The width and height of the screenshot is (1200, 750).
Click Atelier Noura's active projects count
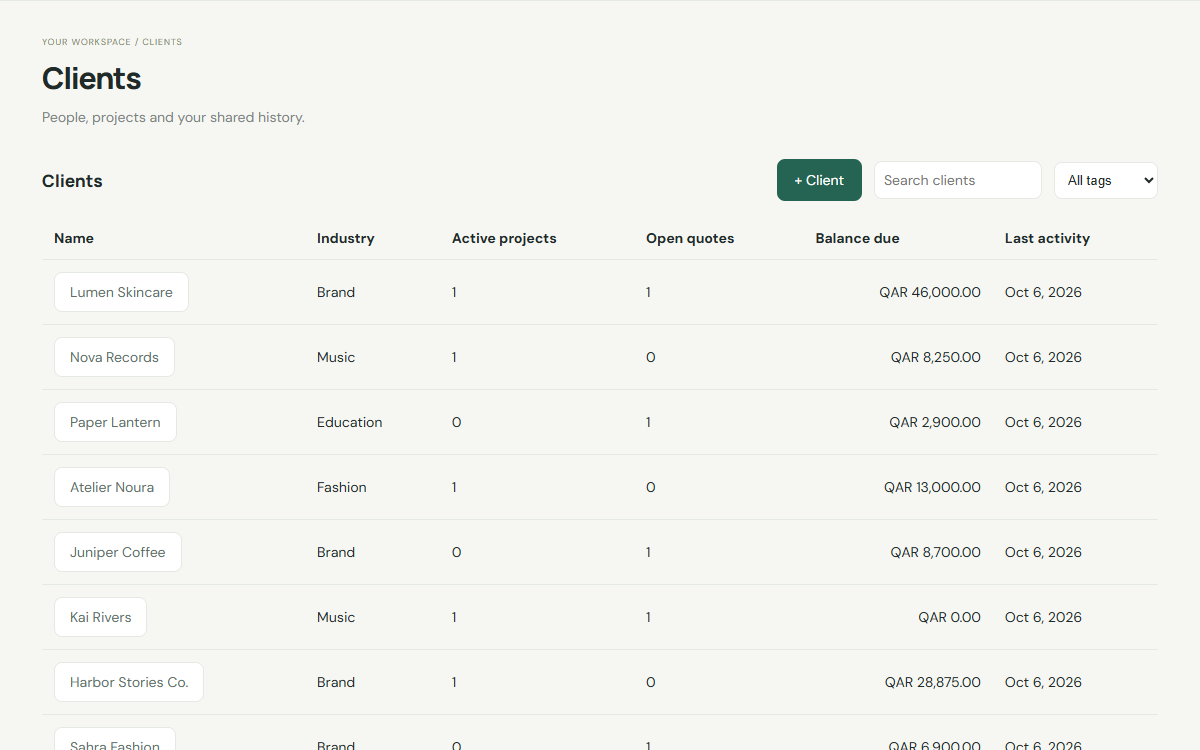point(454,487)
